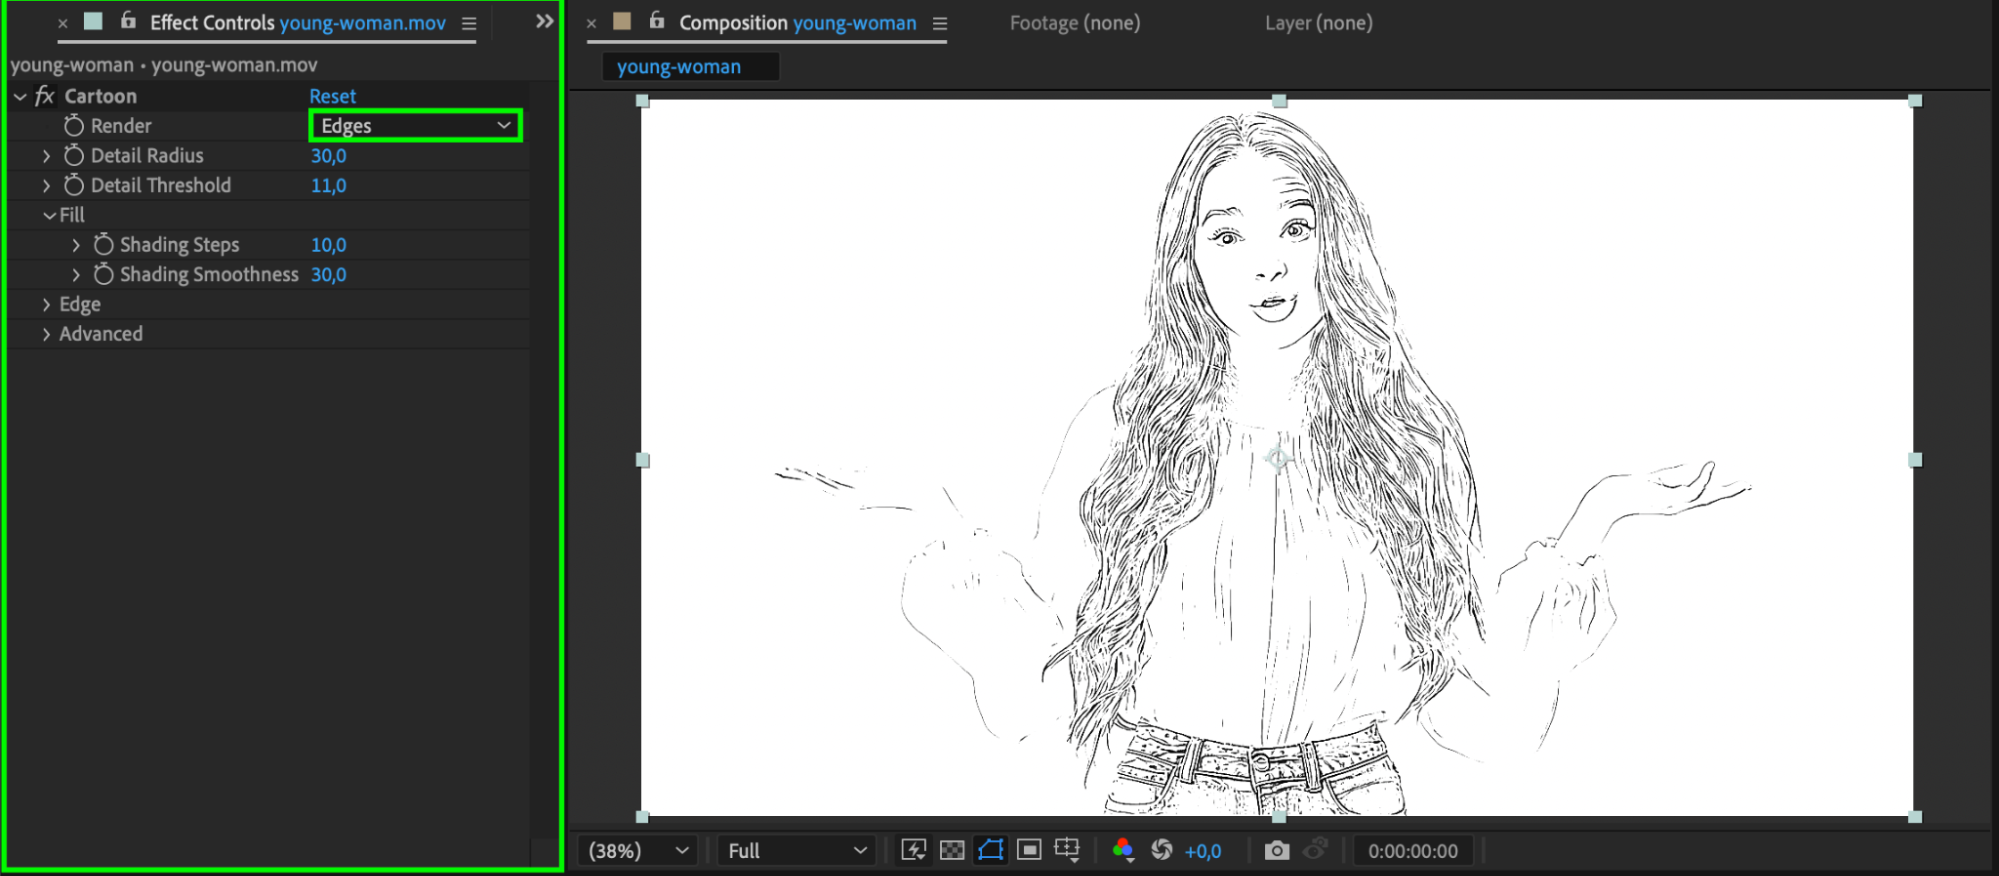Click the Fast Previews icon
Viewport: 1999px width, 876px height.
coord(913,850)
